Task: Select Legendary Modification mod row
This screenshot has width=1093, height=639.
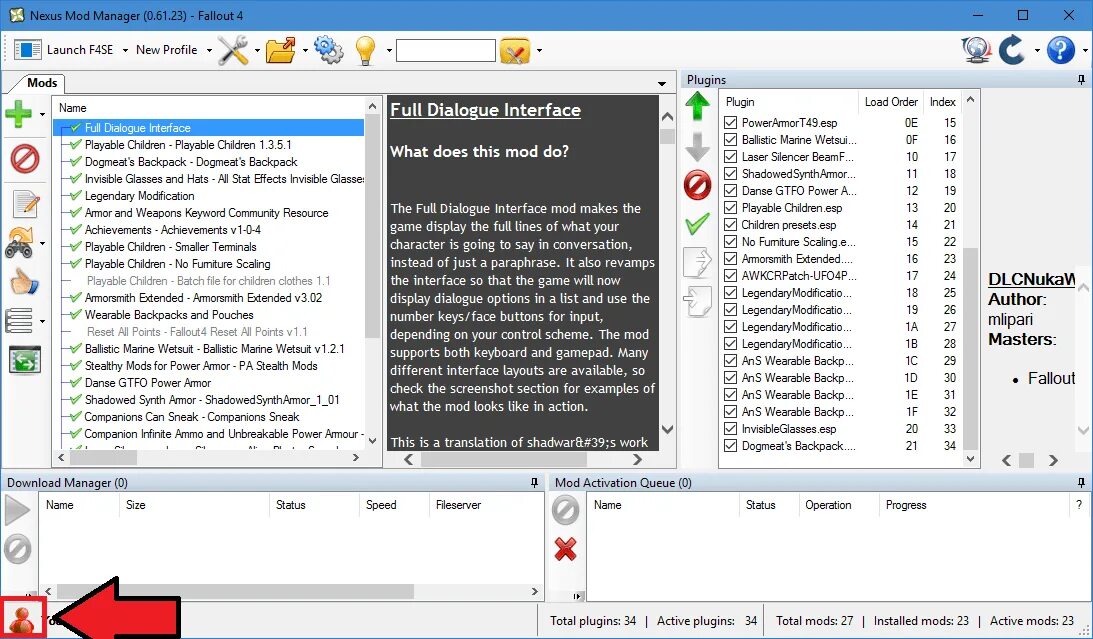Action: pos(208,196)
